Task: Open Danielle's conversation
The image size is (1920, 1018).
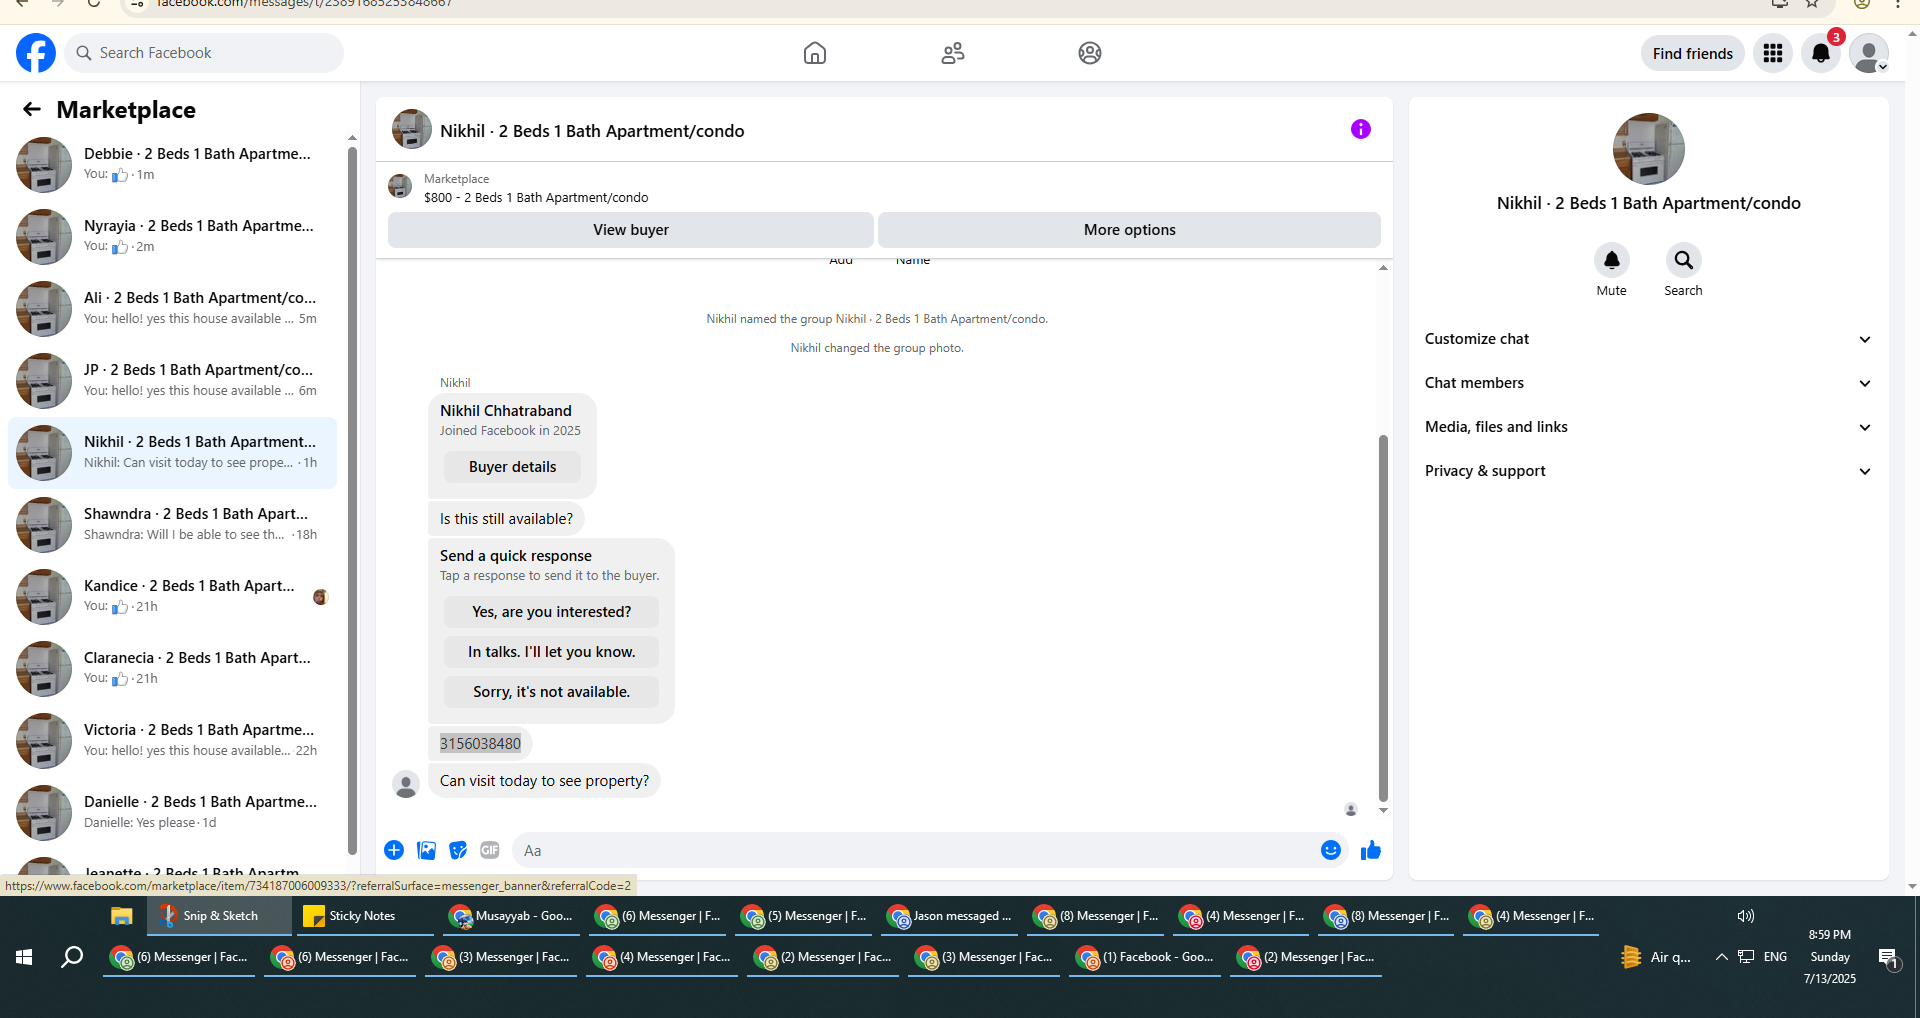Action: coord(172,813)
